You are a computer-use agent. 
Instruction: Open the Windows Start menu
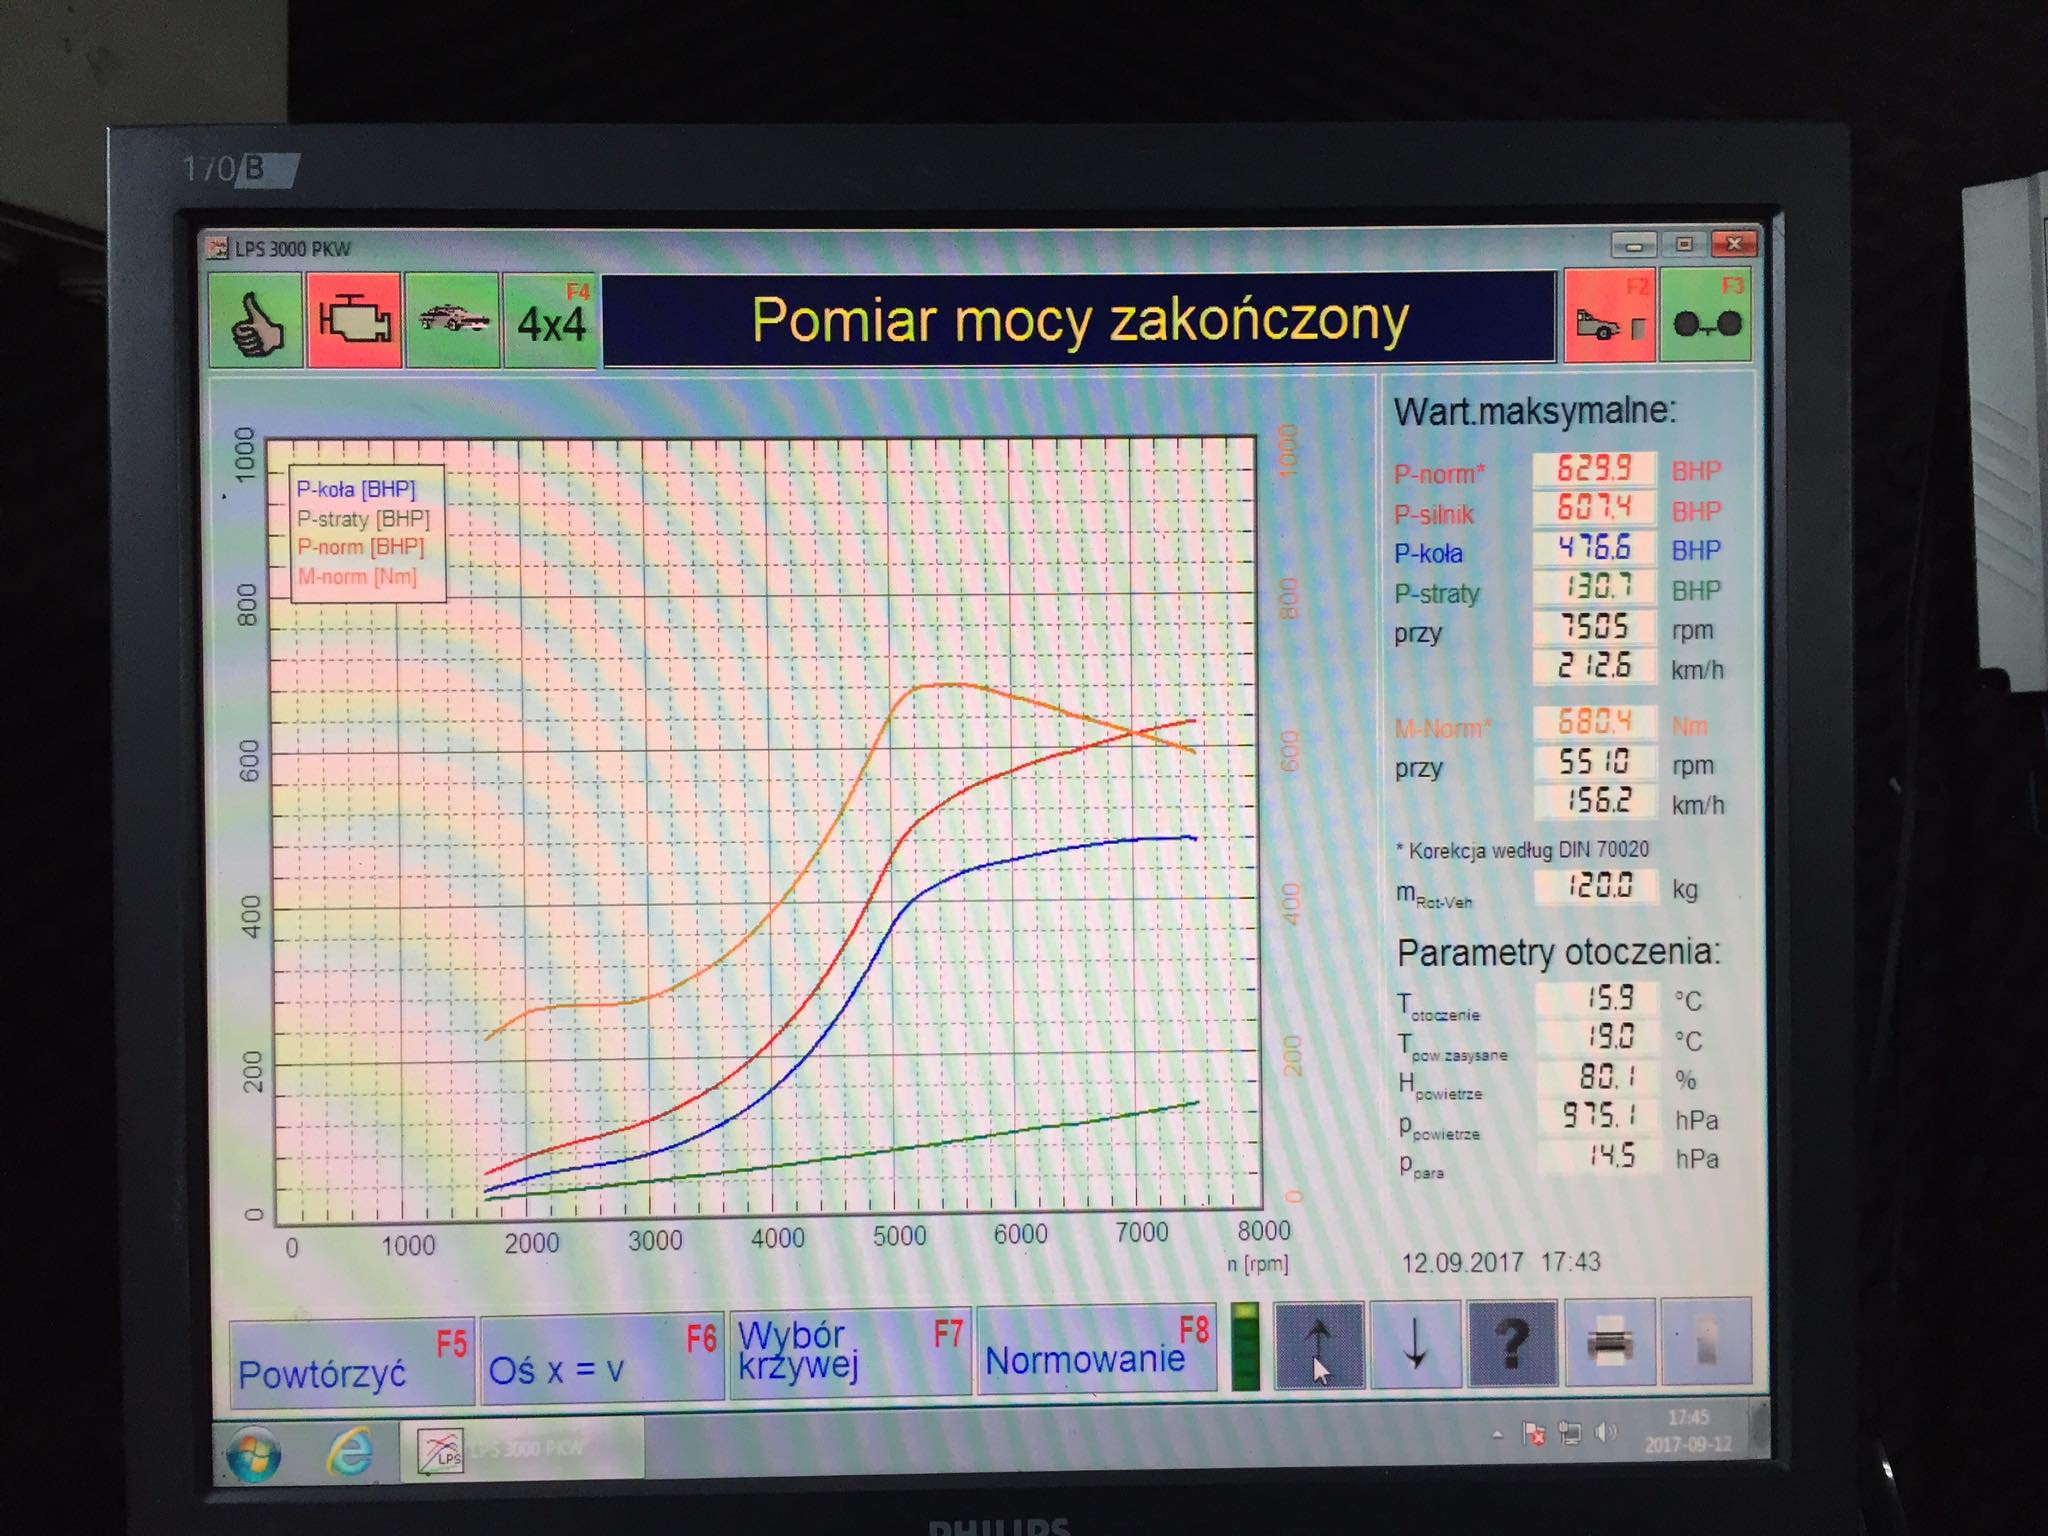pyautogui.click(x=254, y=1452)
